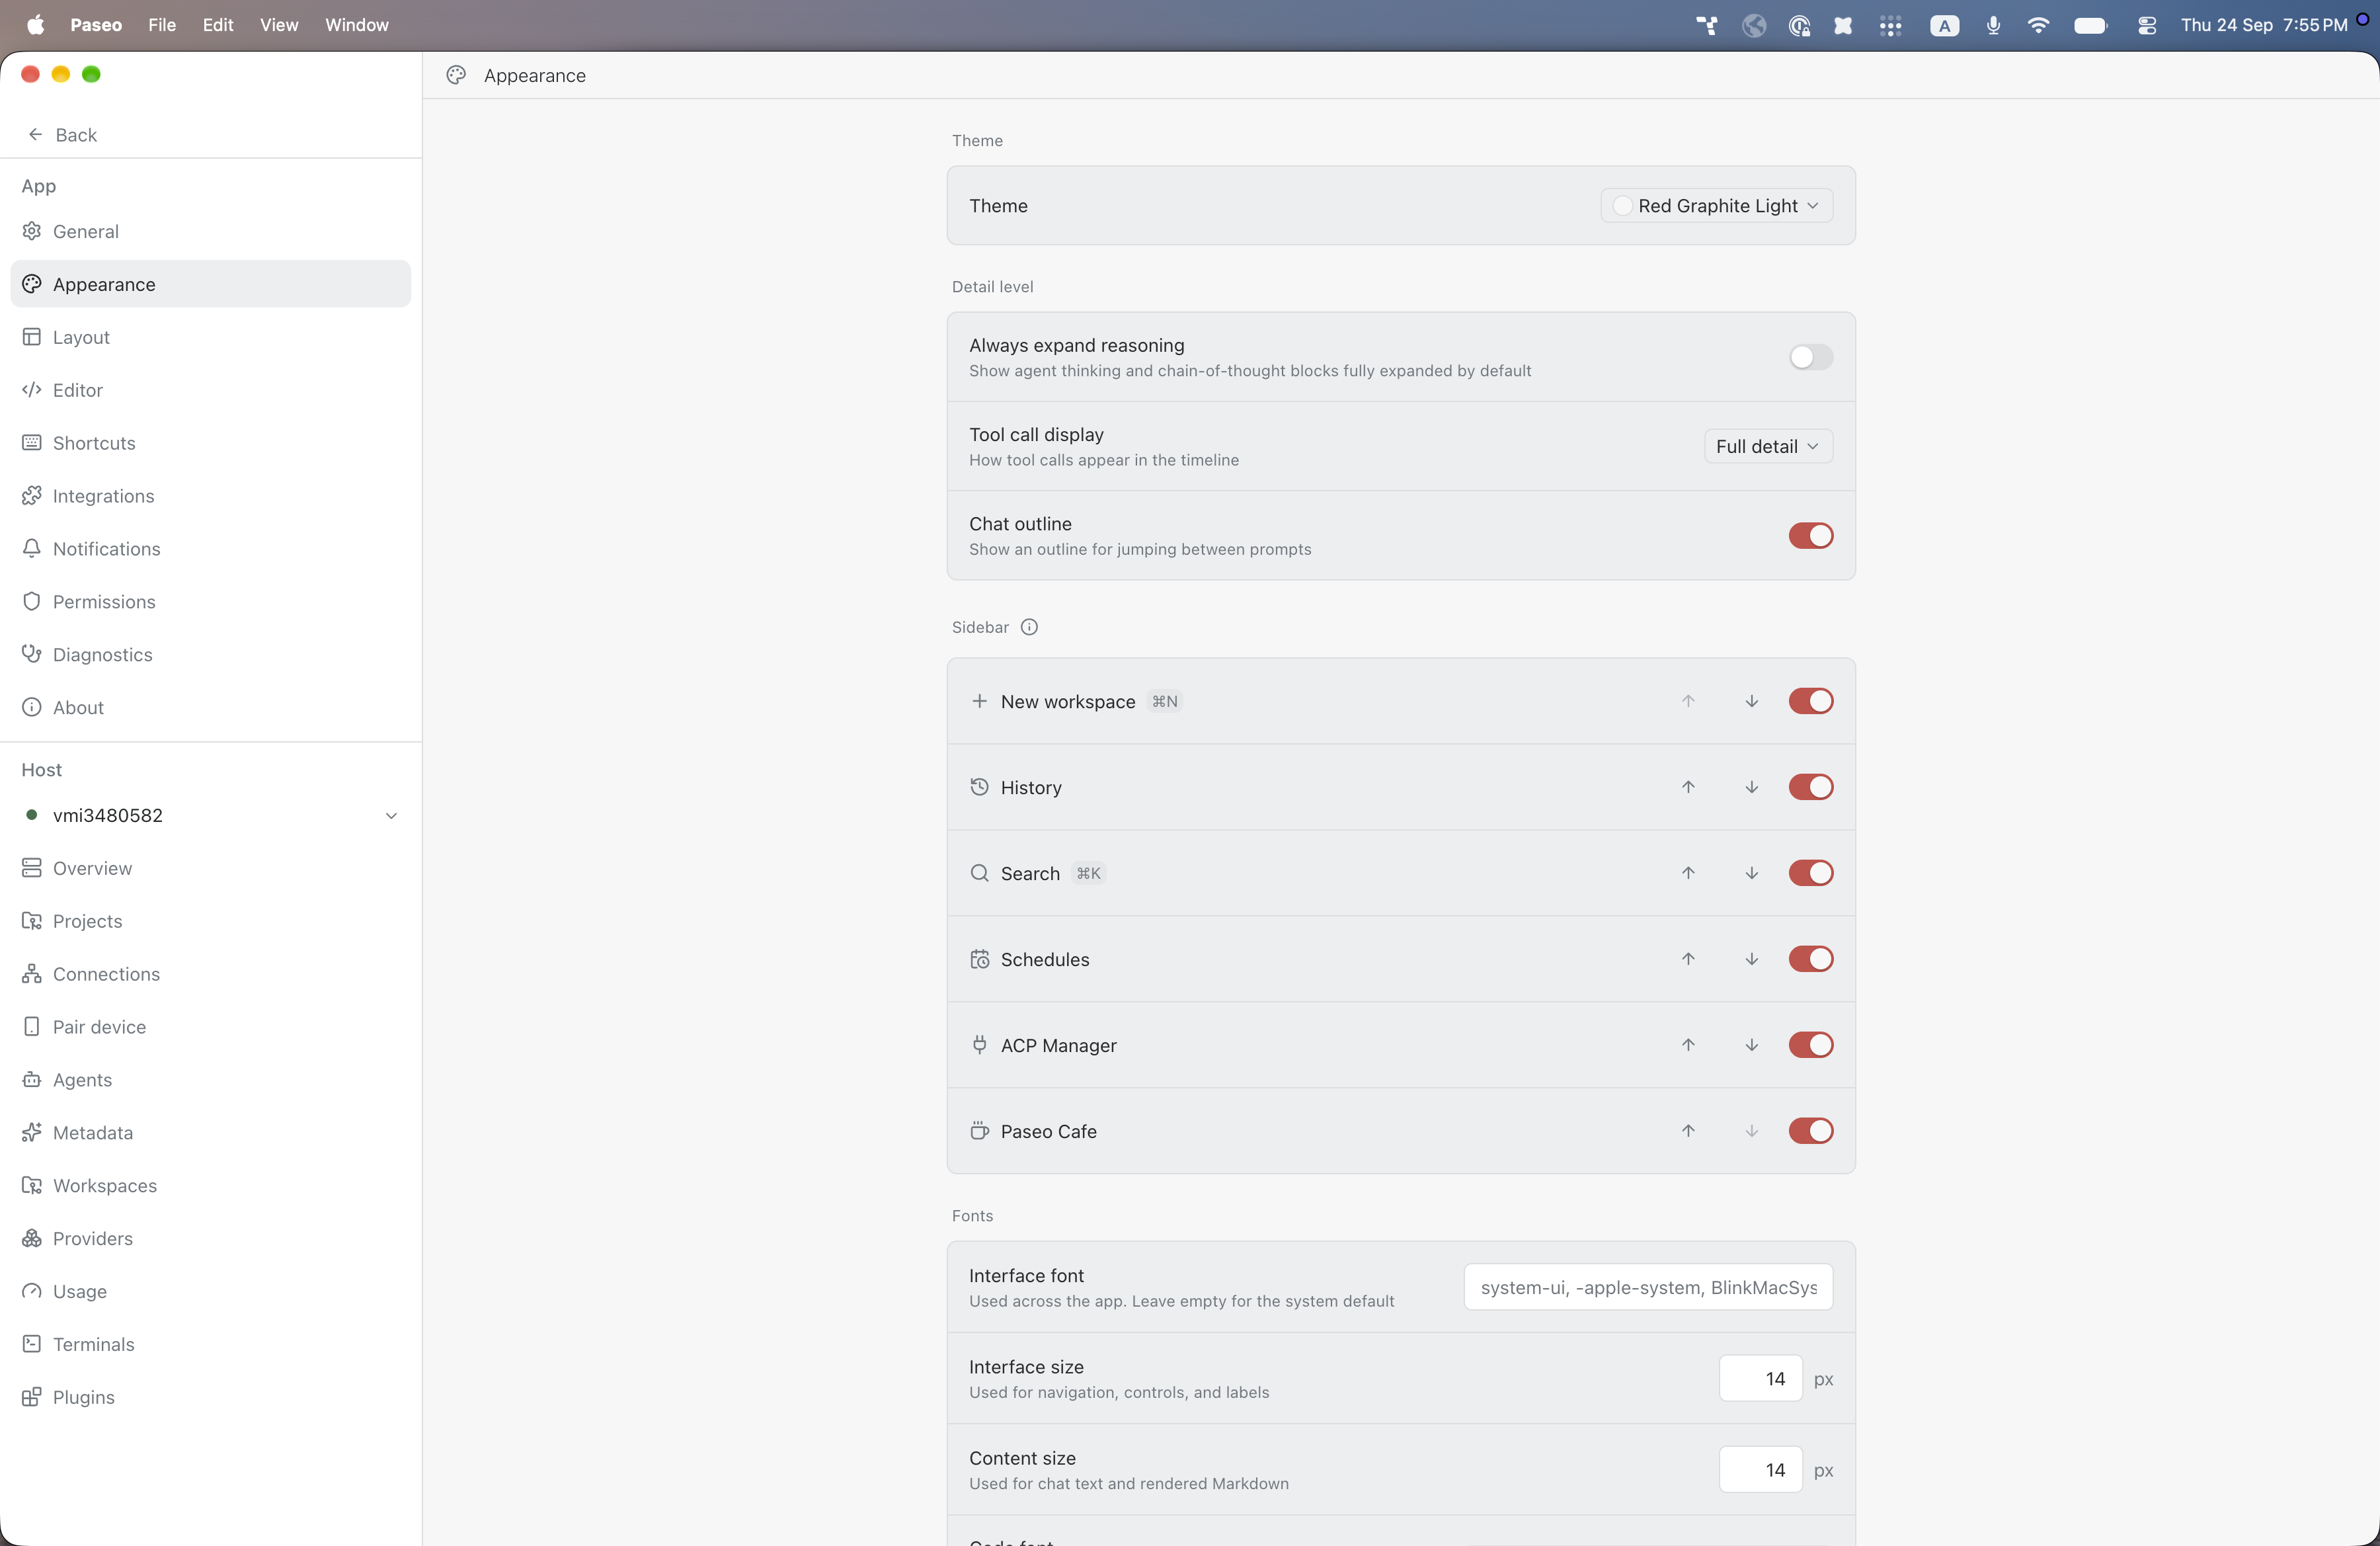Open the Permissions page
Screen dimensions: 2380x1546
pyautogui.click(x=210, y=602)
